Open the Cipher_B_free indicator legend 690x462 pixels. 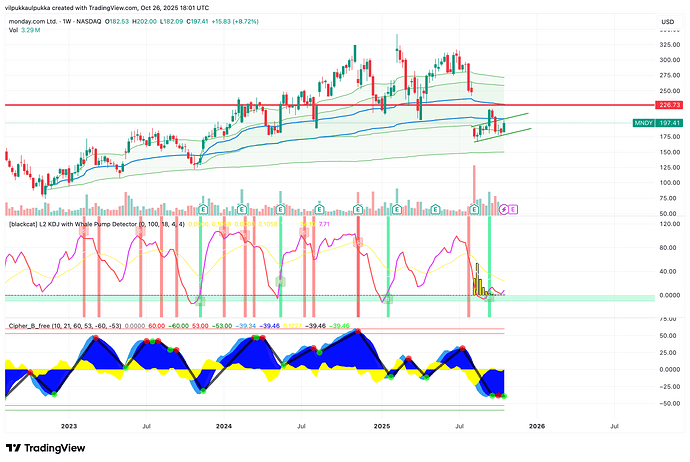(65, 326)
